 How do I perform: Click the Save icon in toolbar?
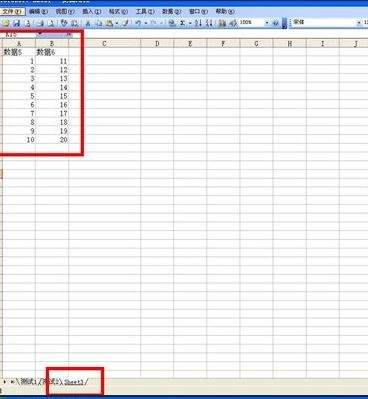click(x=16, y=23)
